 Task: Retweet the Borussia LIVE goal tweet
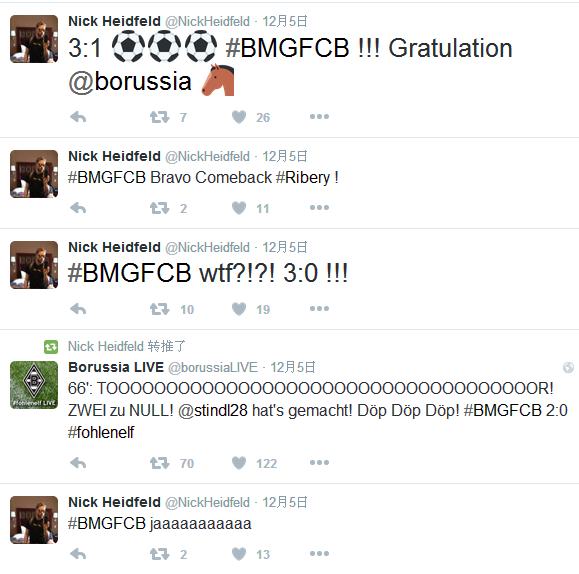click(x=160, y=463)
